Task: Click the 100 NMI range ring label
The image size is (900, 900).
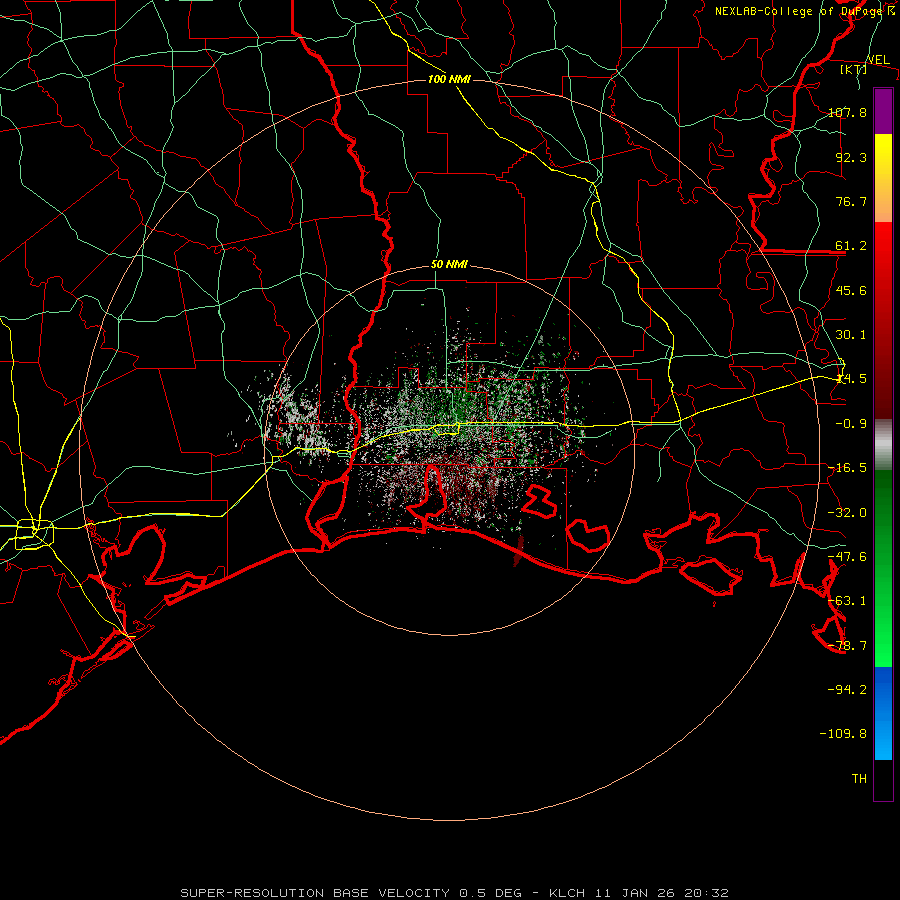Action: 449,79
